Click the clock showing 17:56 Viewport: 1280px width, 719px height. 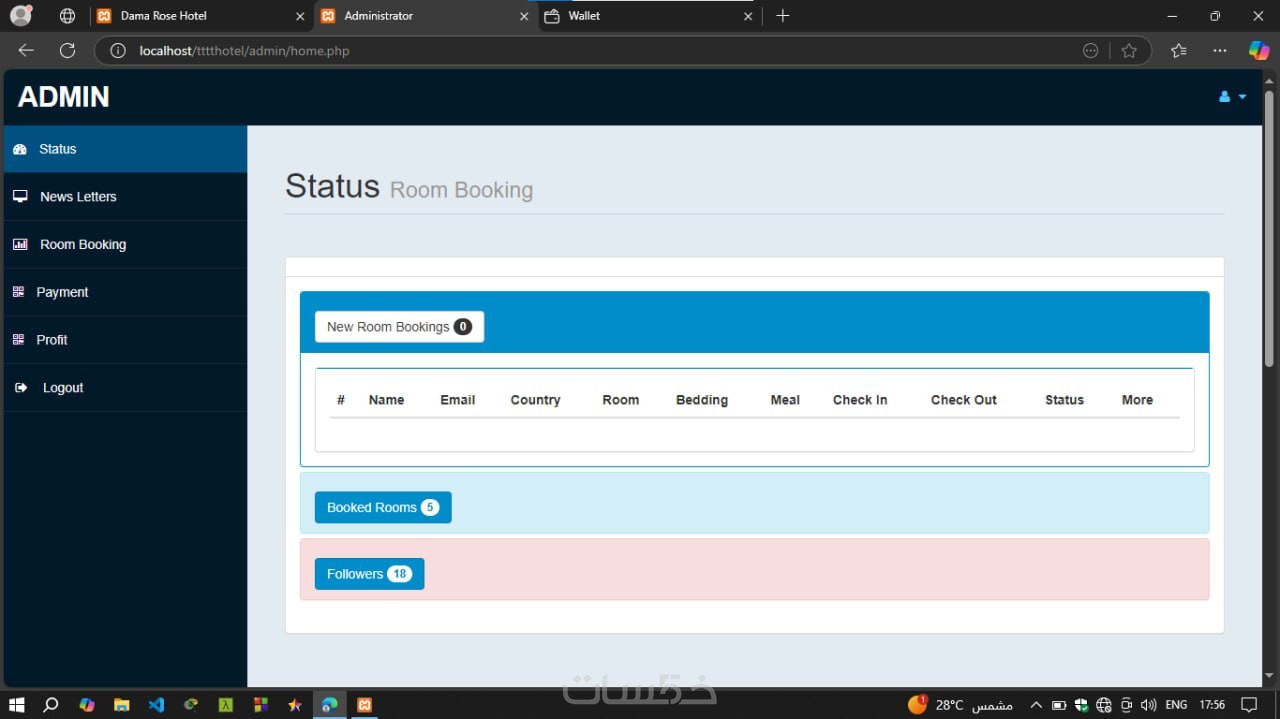point(1212,705)
